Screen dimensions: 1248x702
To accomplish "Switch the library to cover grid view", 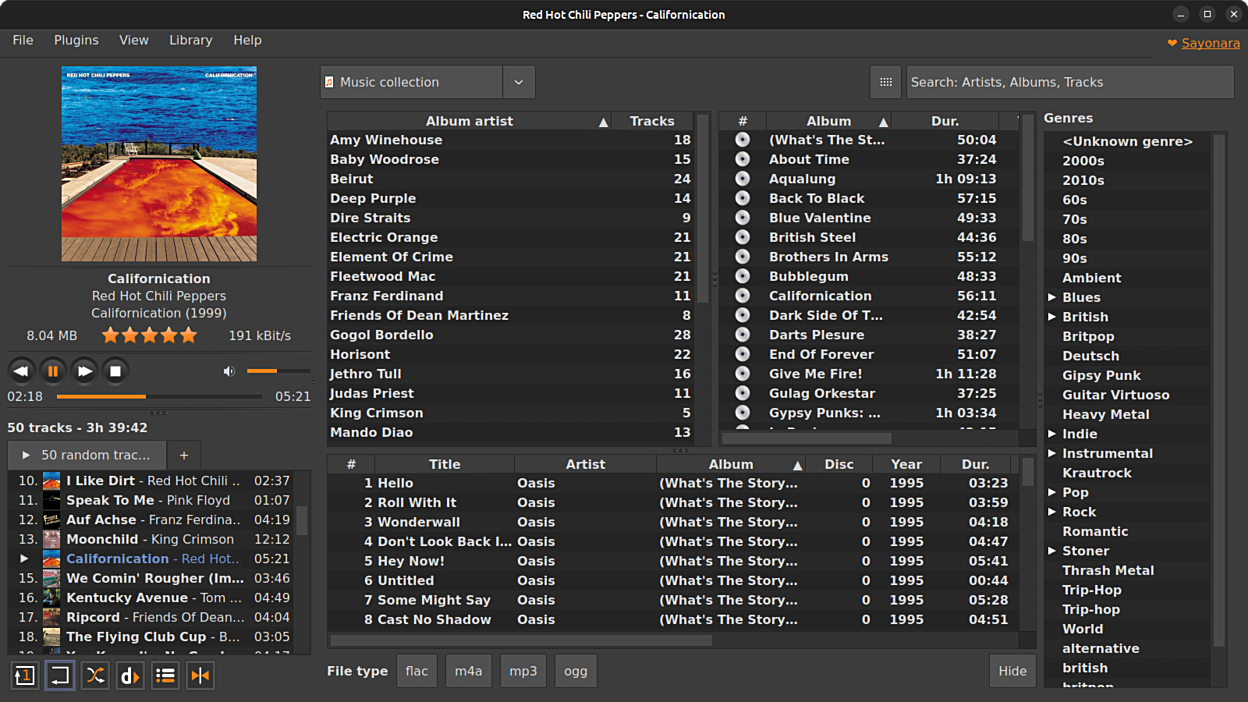I will point(885,82).
